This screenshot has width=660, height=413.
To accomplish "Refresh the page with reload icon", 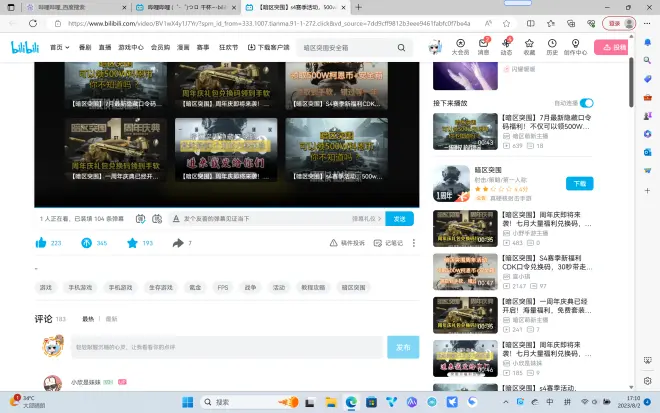I will tap(33, 24).
